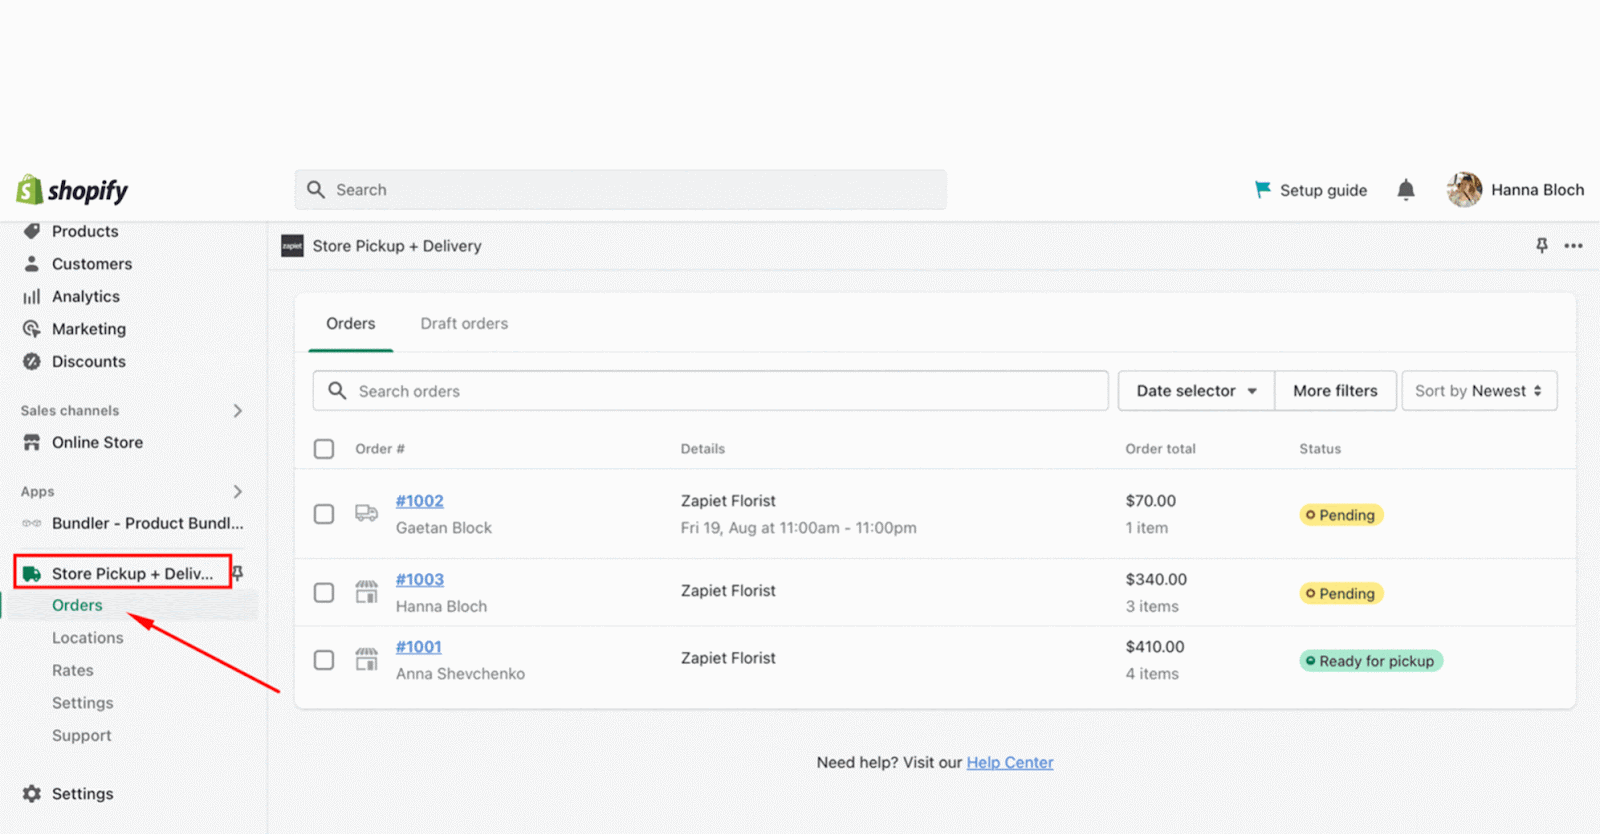Viewport: 1600px width, 835px height.
Task: Switch to the Orders tab
Action: (351, 323)
